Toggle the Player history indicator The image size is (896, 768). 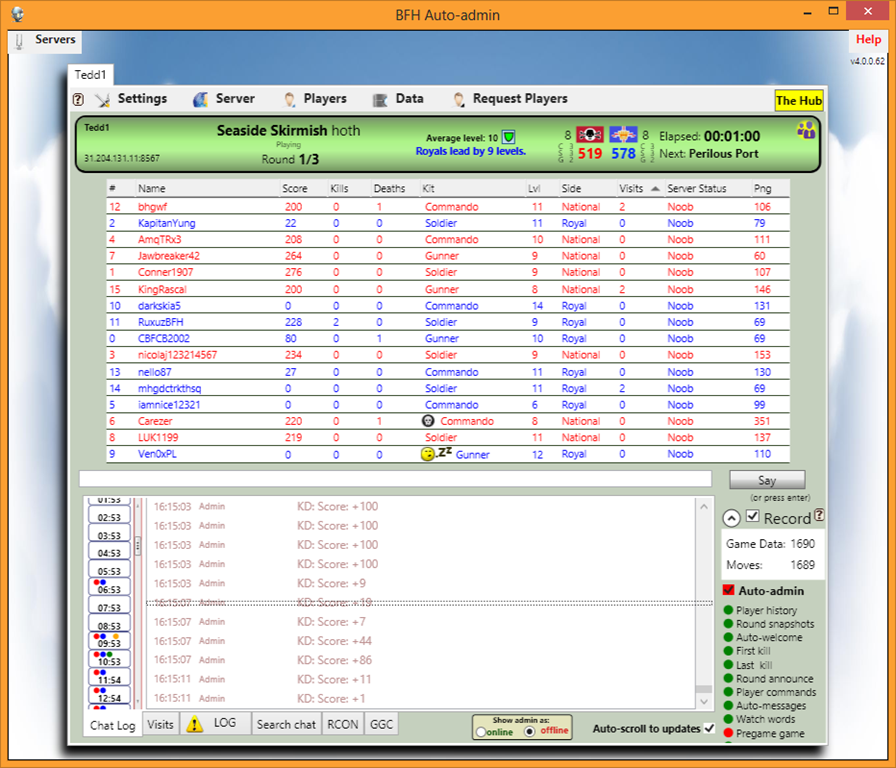point(729,610)
